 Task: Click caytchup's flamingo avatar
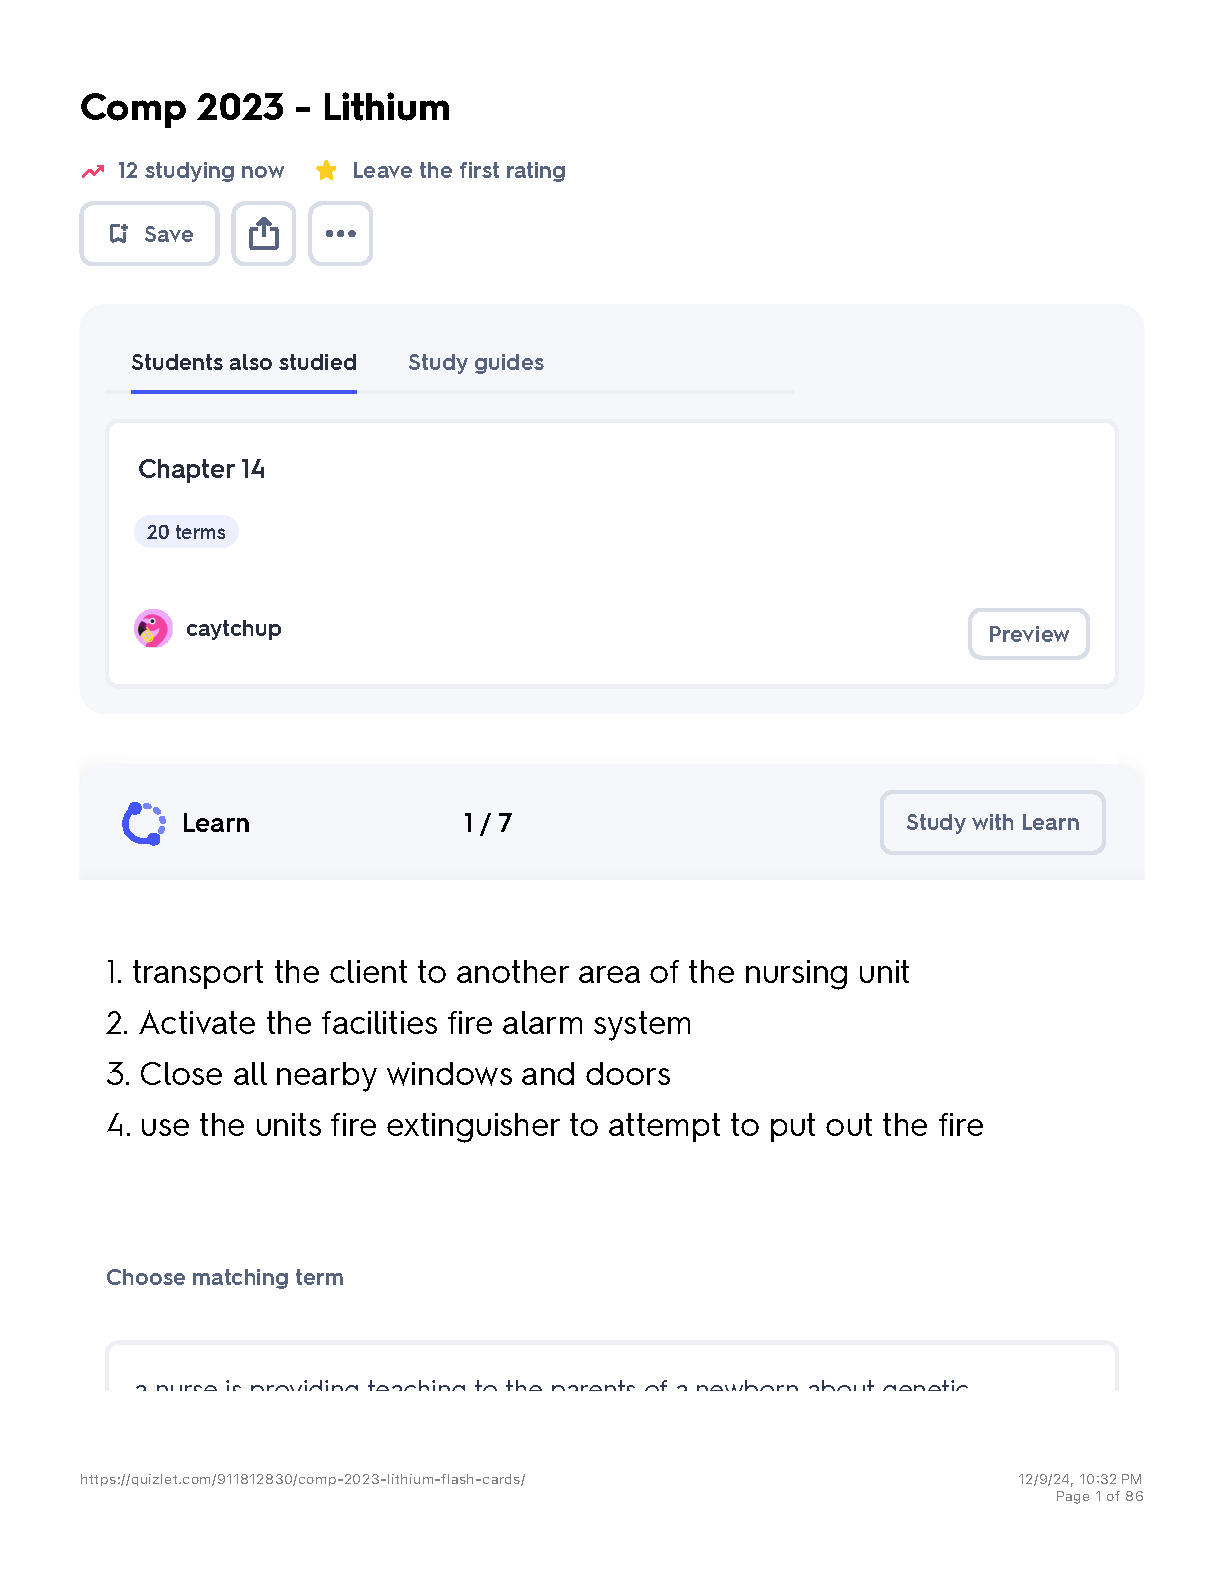[x=153, y=629]
